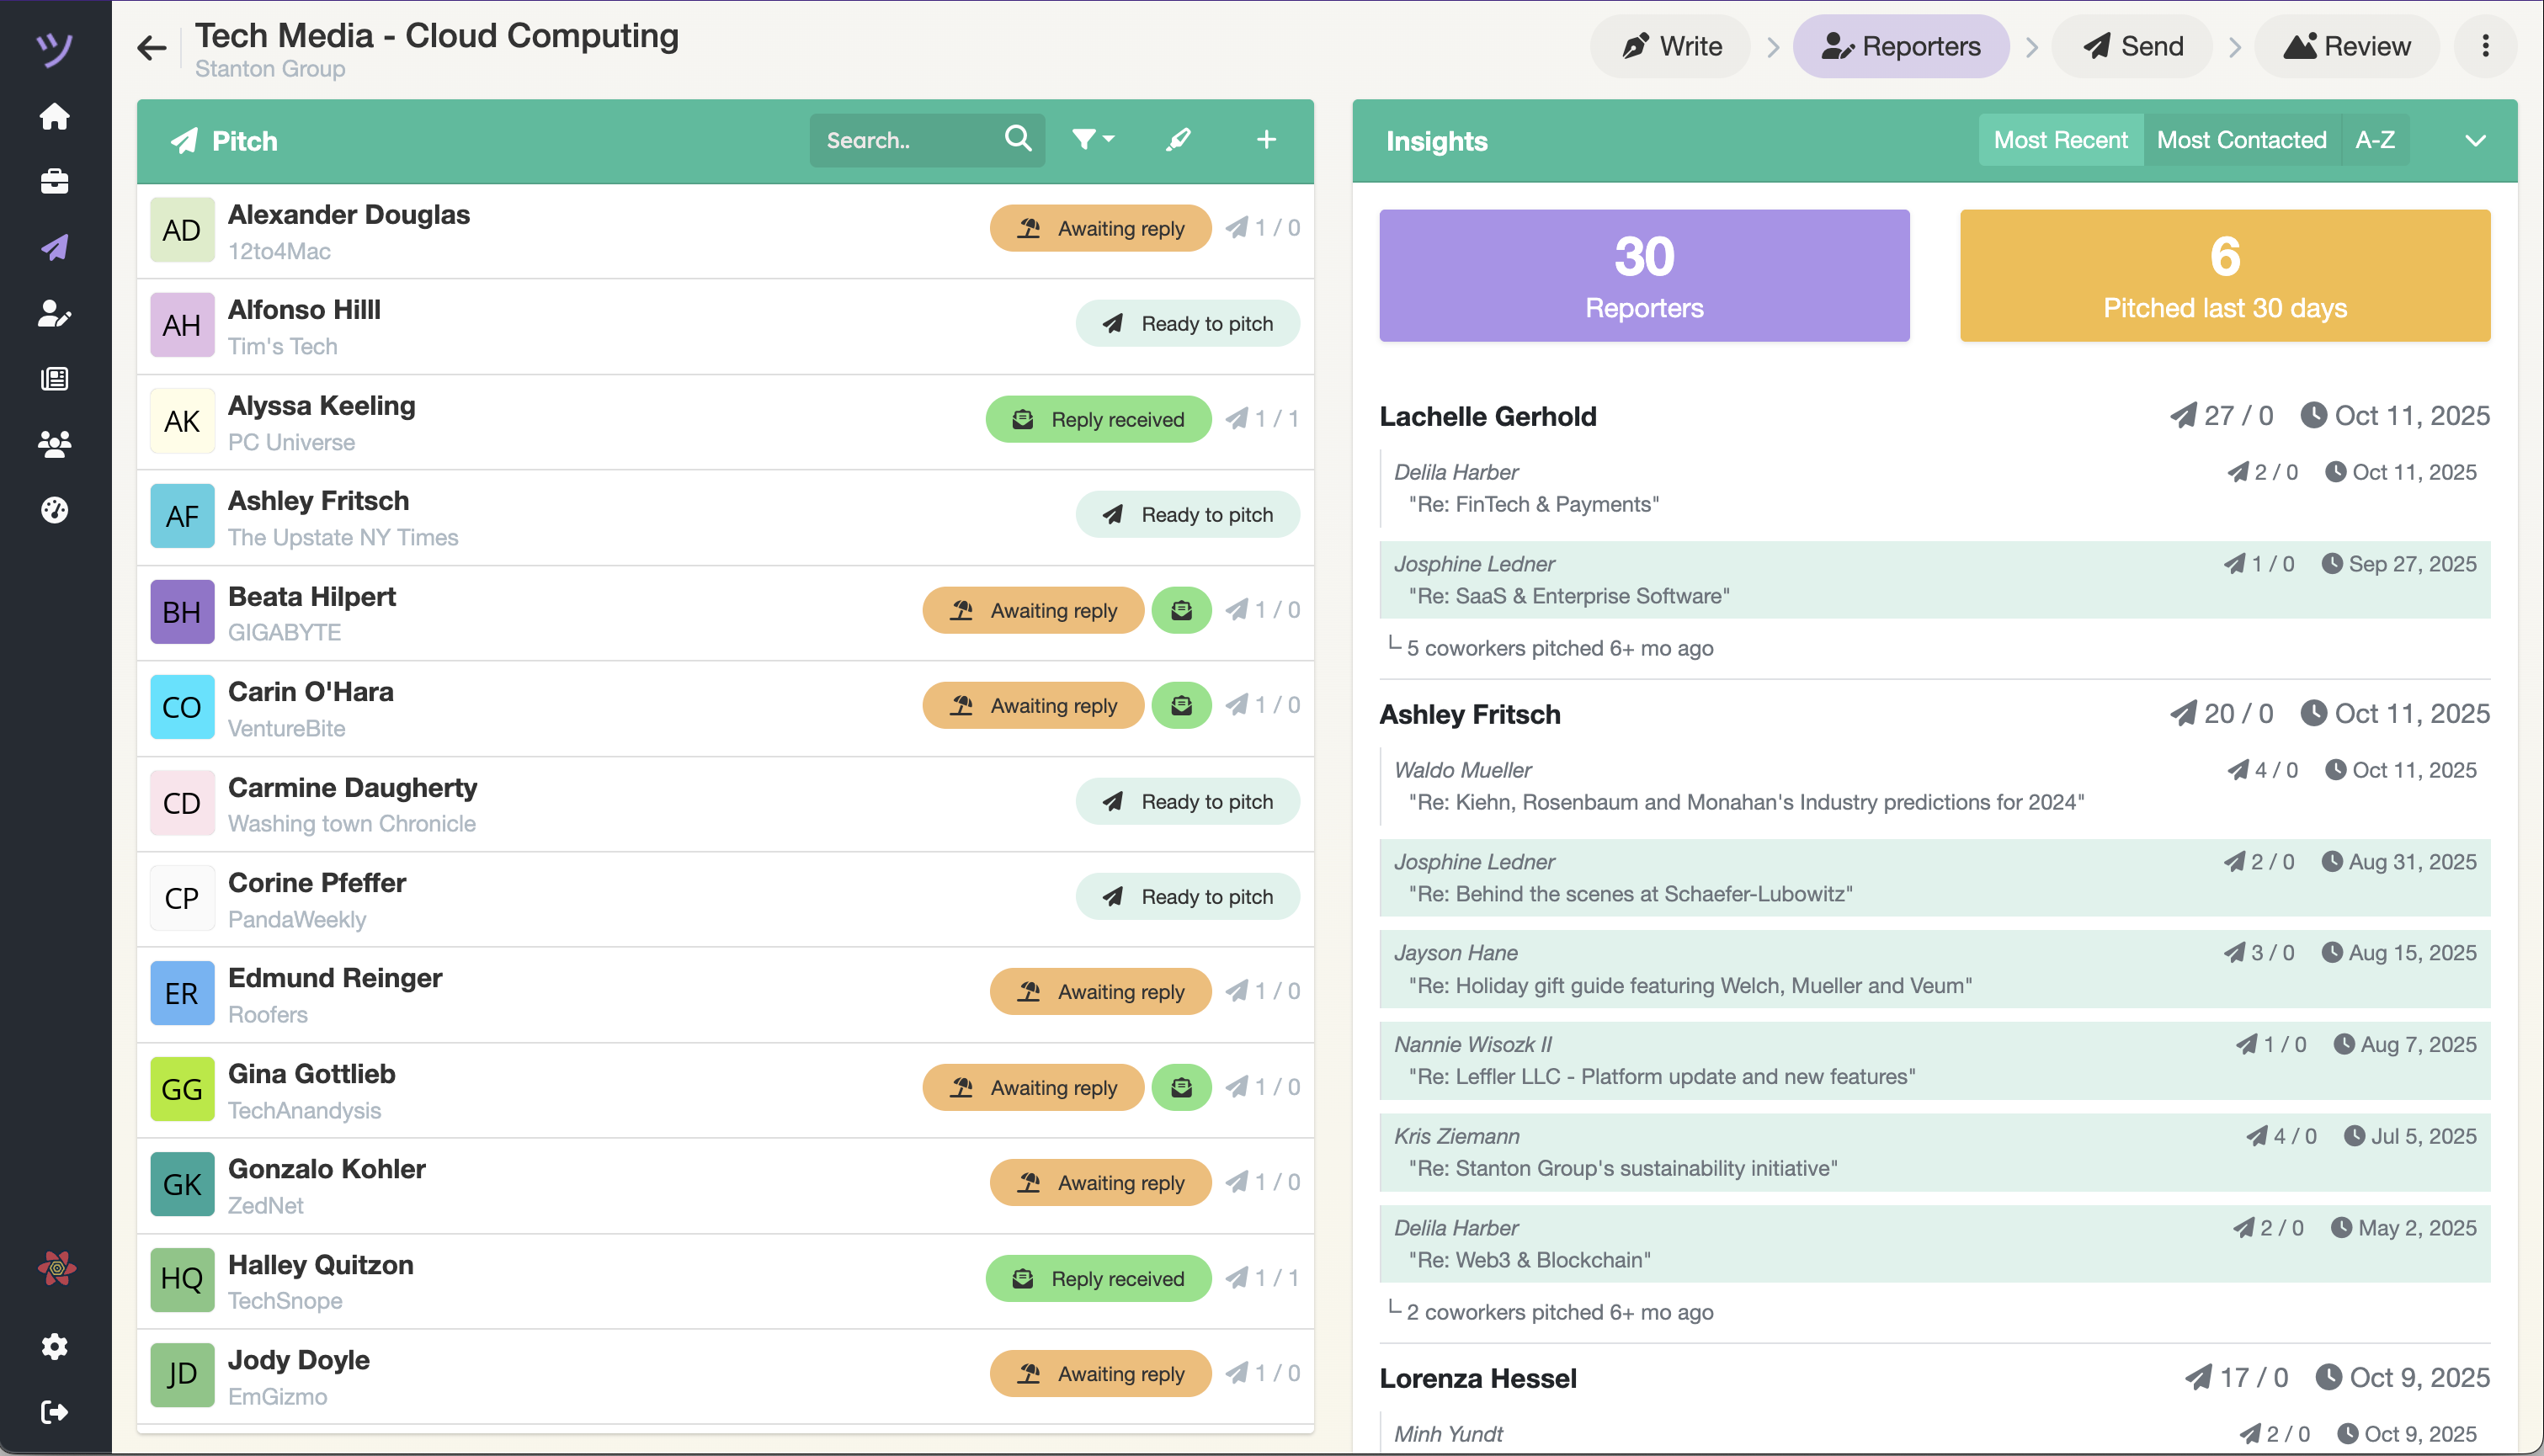
Task: Open Jayson Hane holiday gift guide entry
Action: point(1934,969)
